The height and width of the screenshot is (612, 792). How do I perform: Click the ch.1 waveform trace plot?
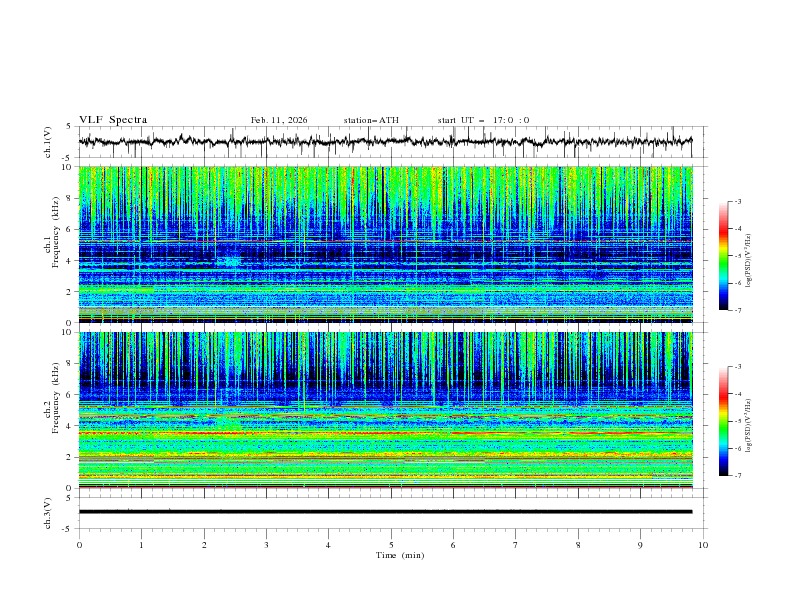[386, 142]
